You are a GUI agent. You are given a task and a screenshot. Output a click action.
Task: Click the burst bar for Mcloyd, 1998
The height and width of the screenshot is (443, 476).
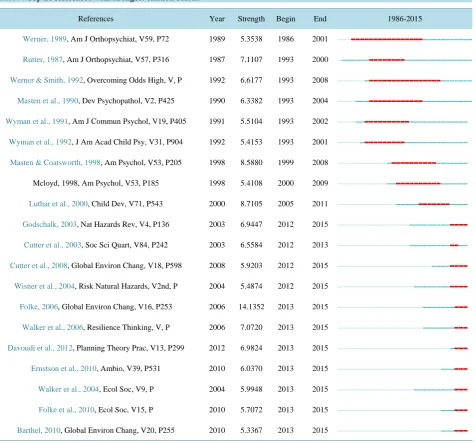pos(418,184)
